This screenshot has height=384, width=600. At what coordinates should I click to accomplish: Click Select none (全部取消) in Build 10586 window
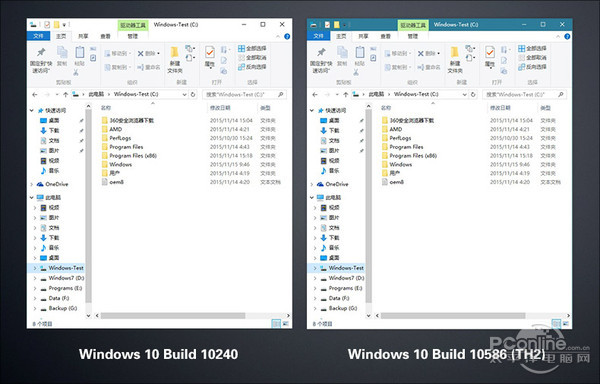point(532,58)
